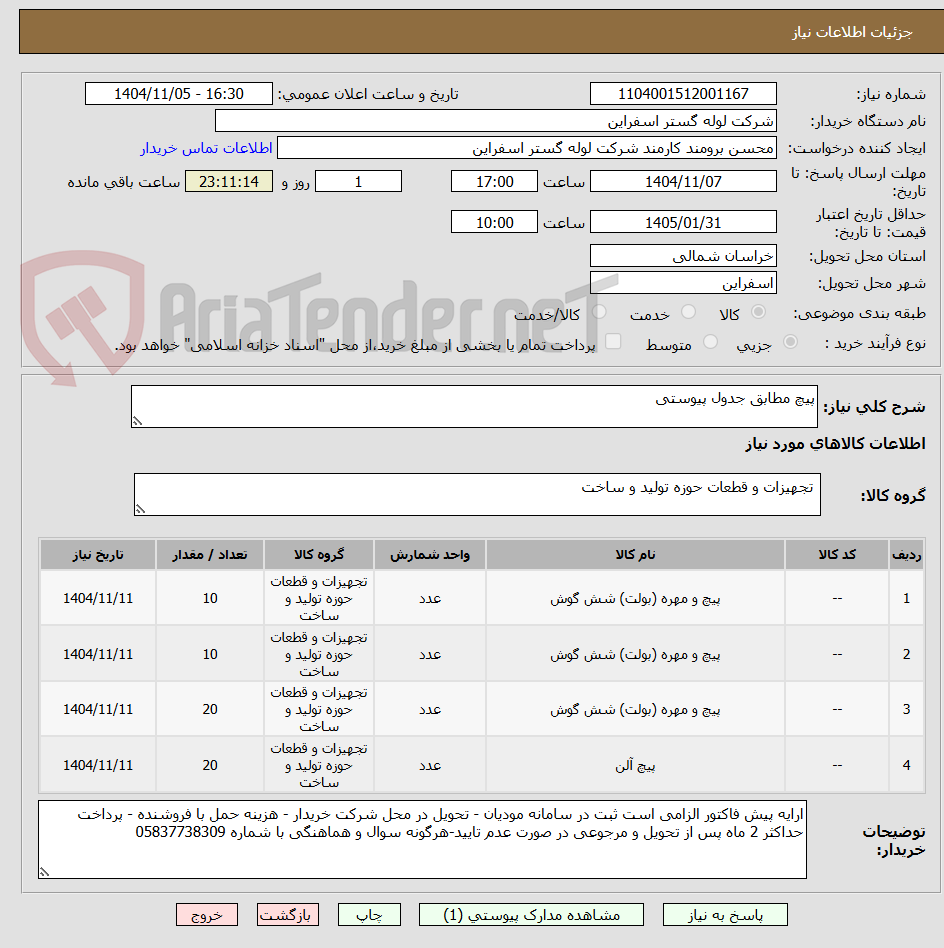Screen dimensions: 944x948
Task: Open اطلاعات تماس خریدار link
Action: click(x=206, y=149)
